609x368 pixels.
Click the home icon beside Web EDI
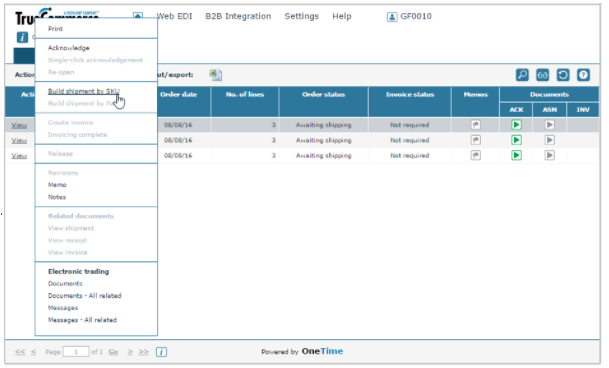pos(138,16)
